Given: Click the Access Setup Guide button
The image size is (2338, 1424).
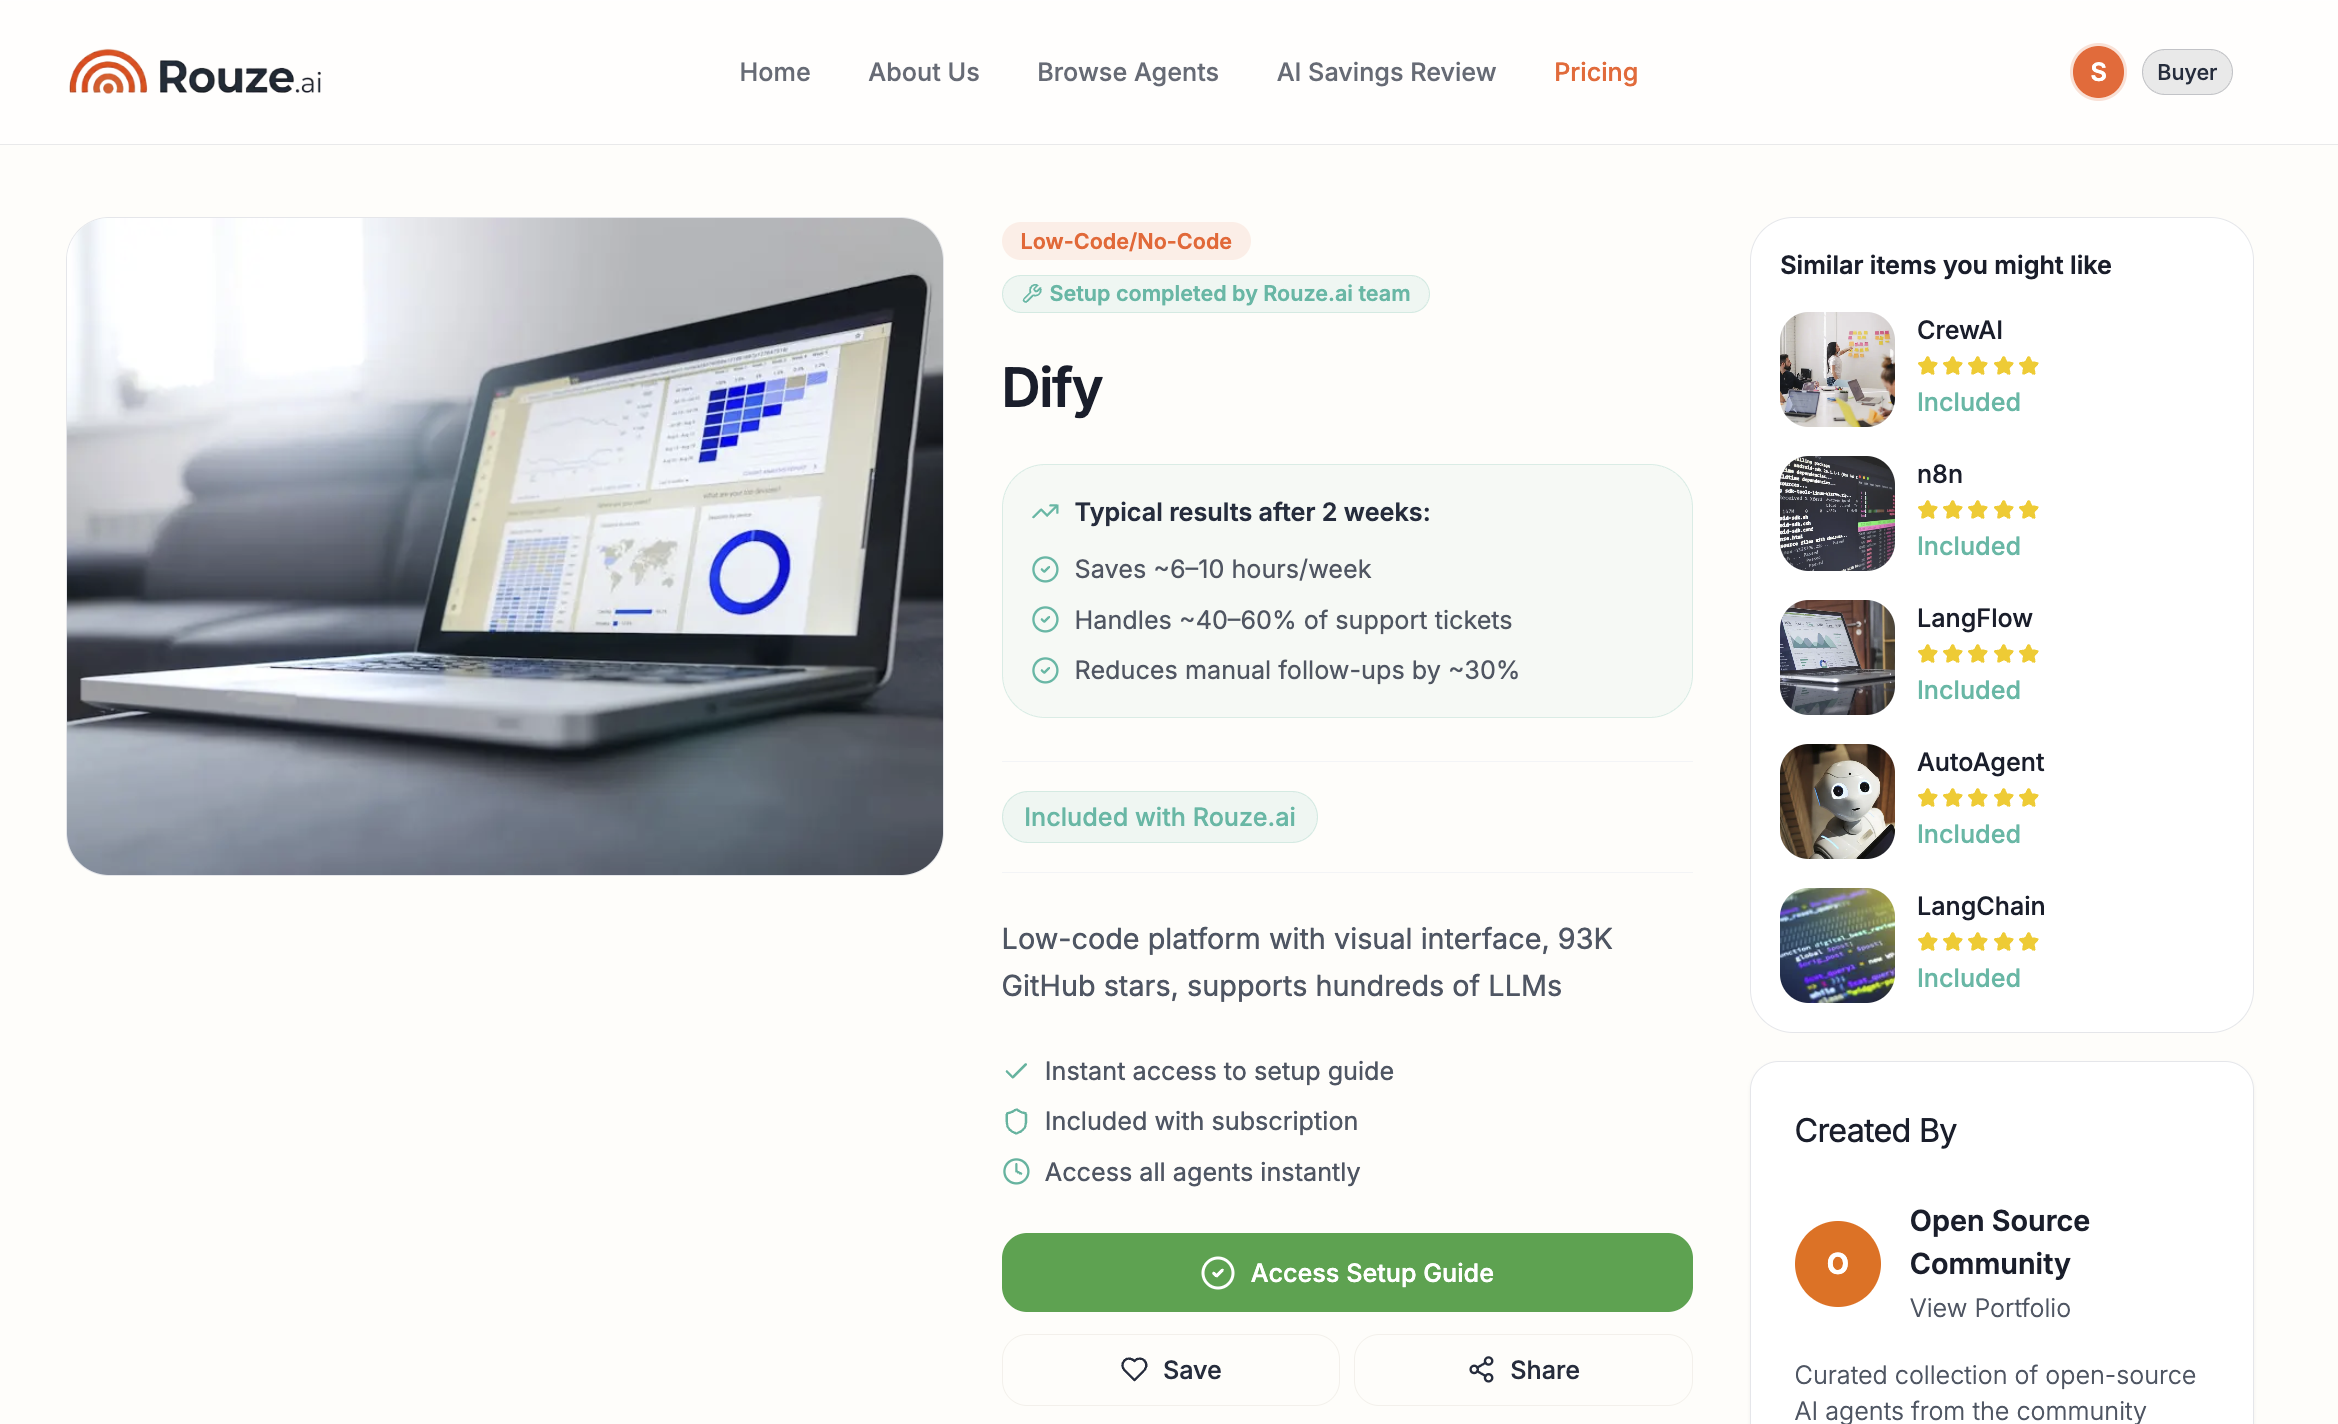Looking at the screenshot, I should click(x=1347, y=1272).
